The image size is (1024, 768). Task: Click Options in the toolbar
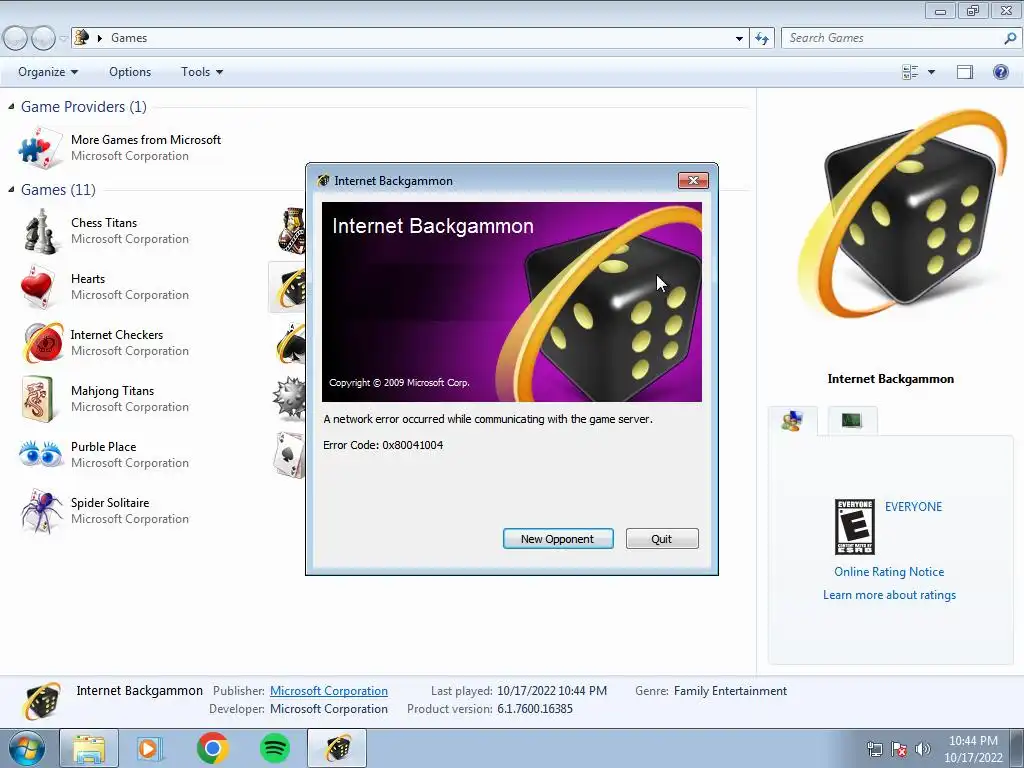coord(130,72)
